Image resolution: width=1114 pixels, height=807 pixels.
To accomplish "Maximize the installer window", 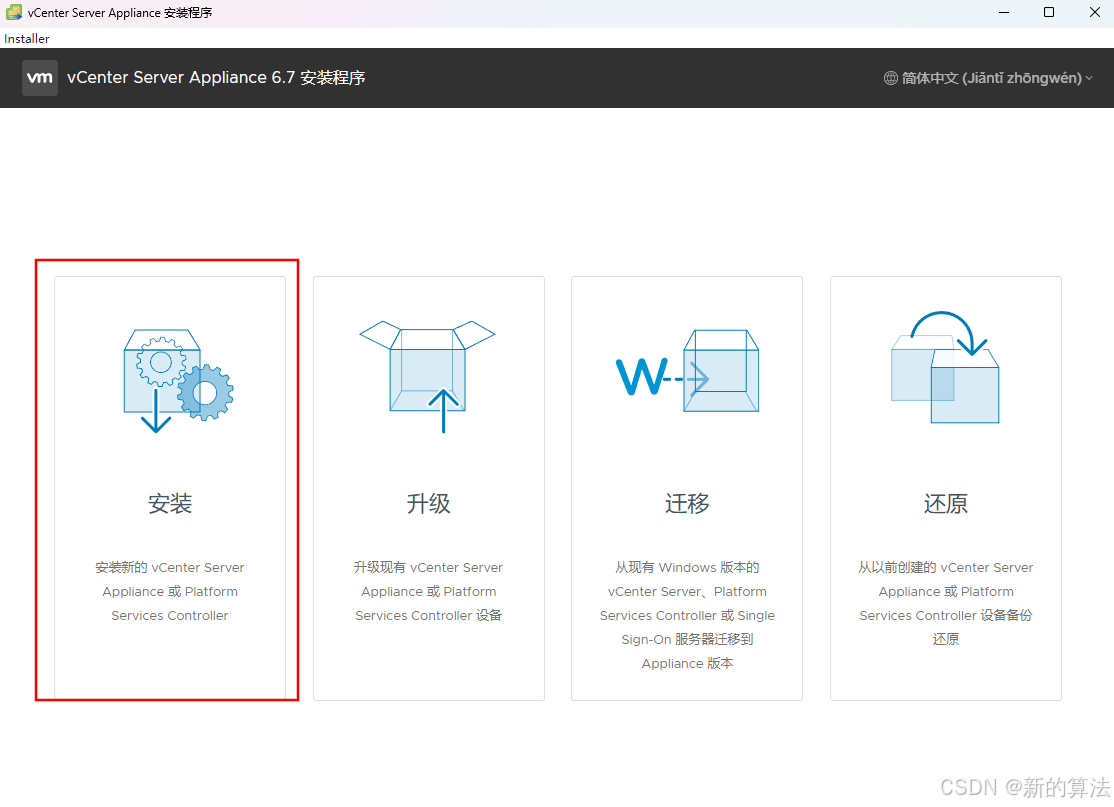I will coord(1049,12).
